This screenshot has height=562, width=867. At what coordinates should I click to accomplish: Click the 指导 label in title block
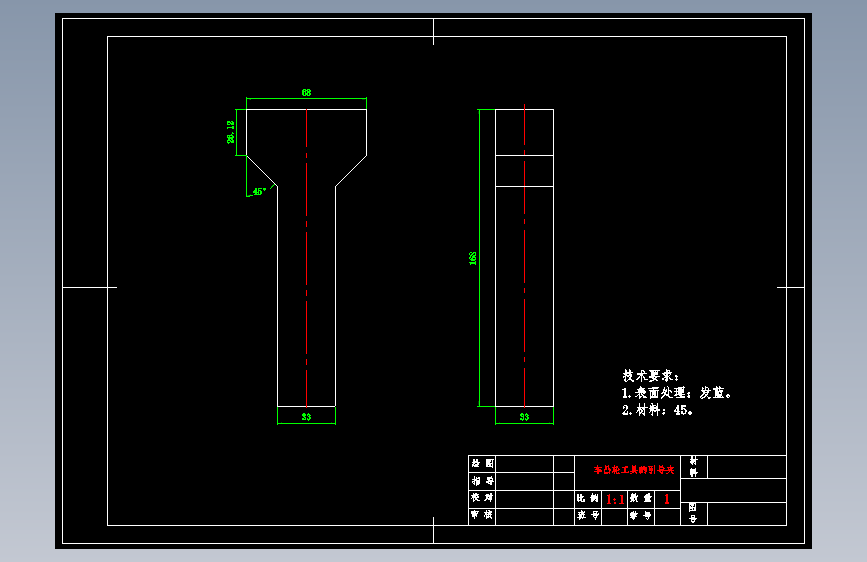482,481
